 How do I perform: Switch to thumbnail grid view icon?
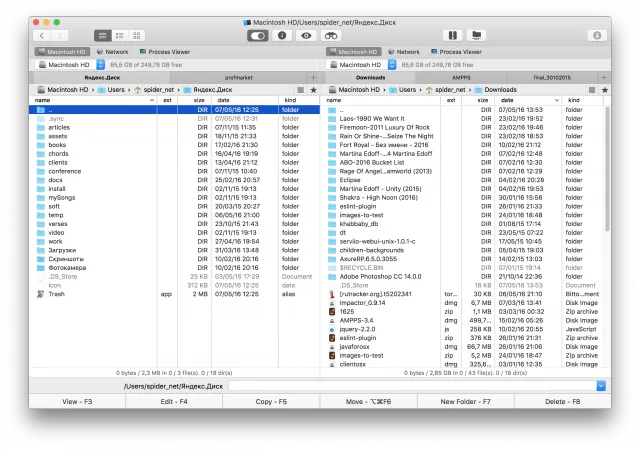[x=137, y=36]
